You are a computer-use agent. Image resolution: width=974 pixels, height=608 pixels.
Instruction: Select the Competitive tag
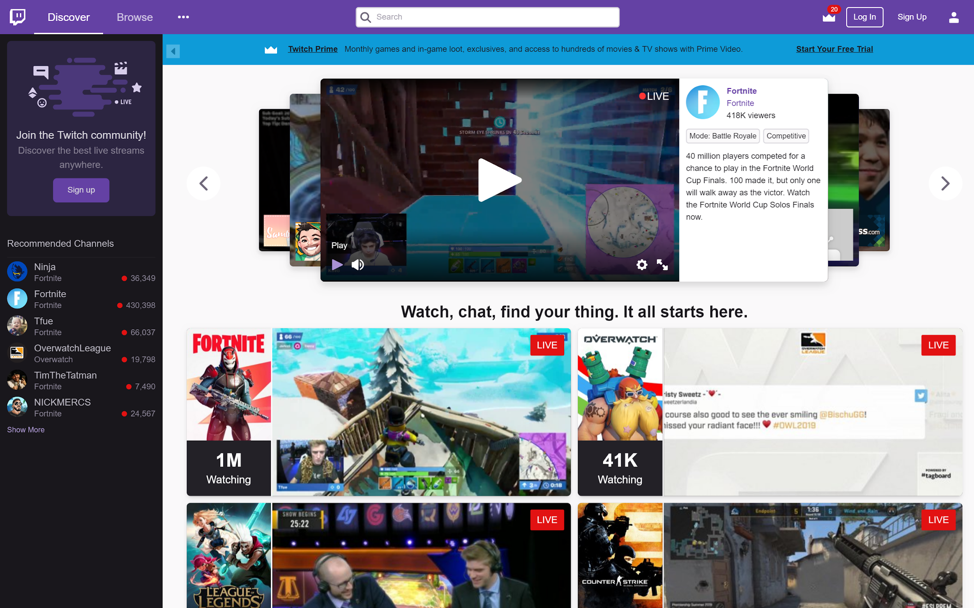(786, 136)
